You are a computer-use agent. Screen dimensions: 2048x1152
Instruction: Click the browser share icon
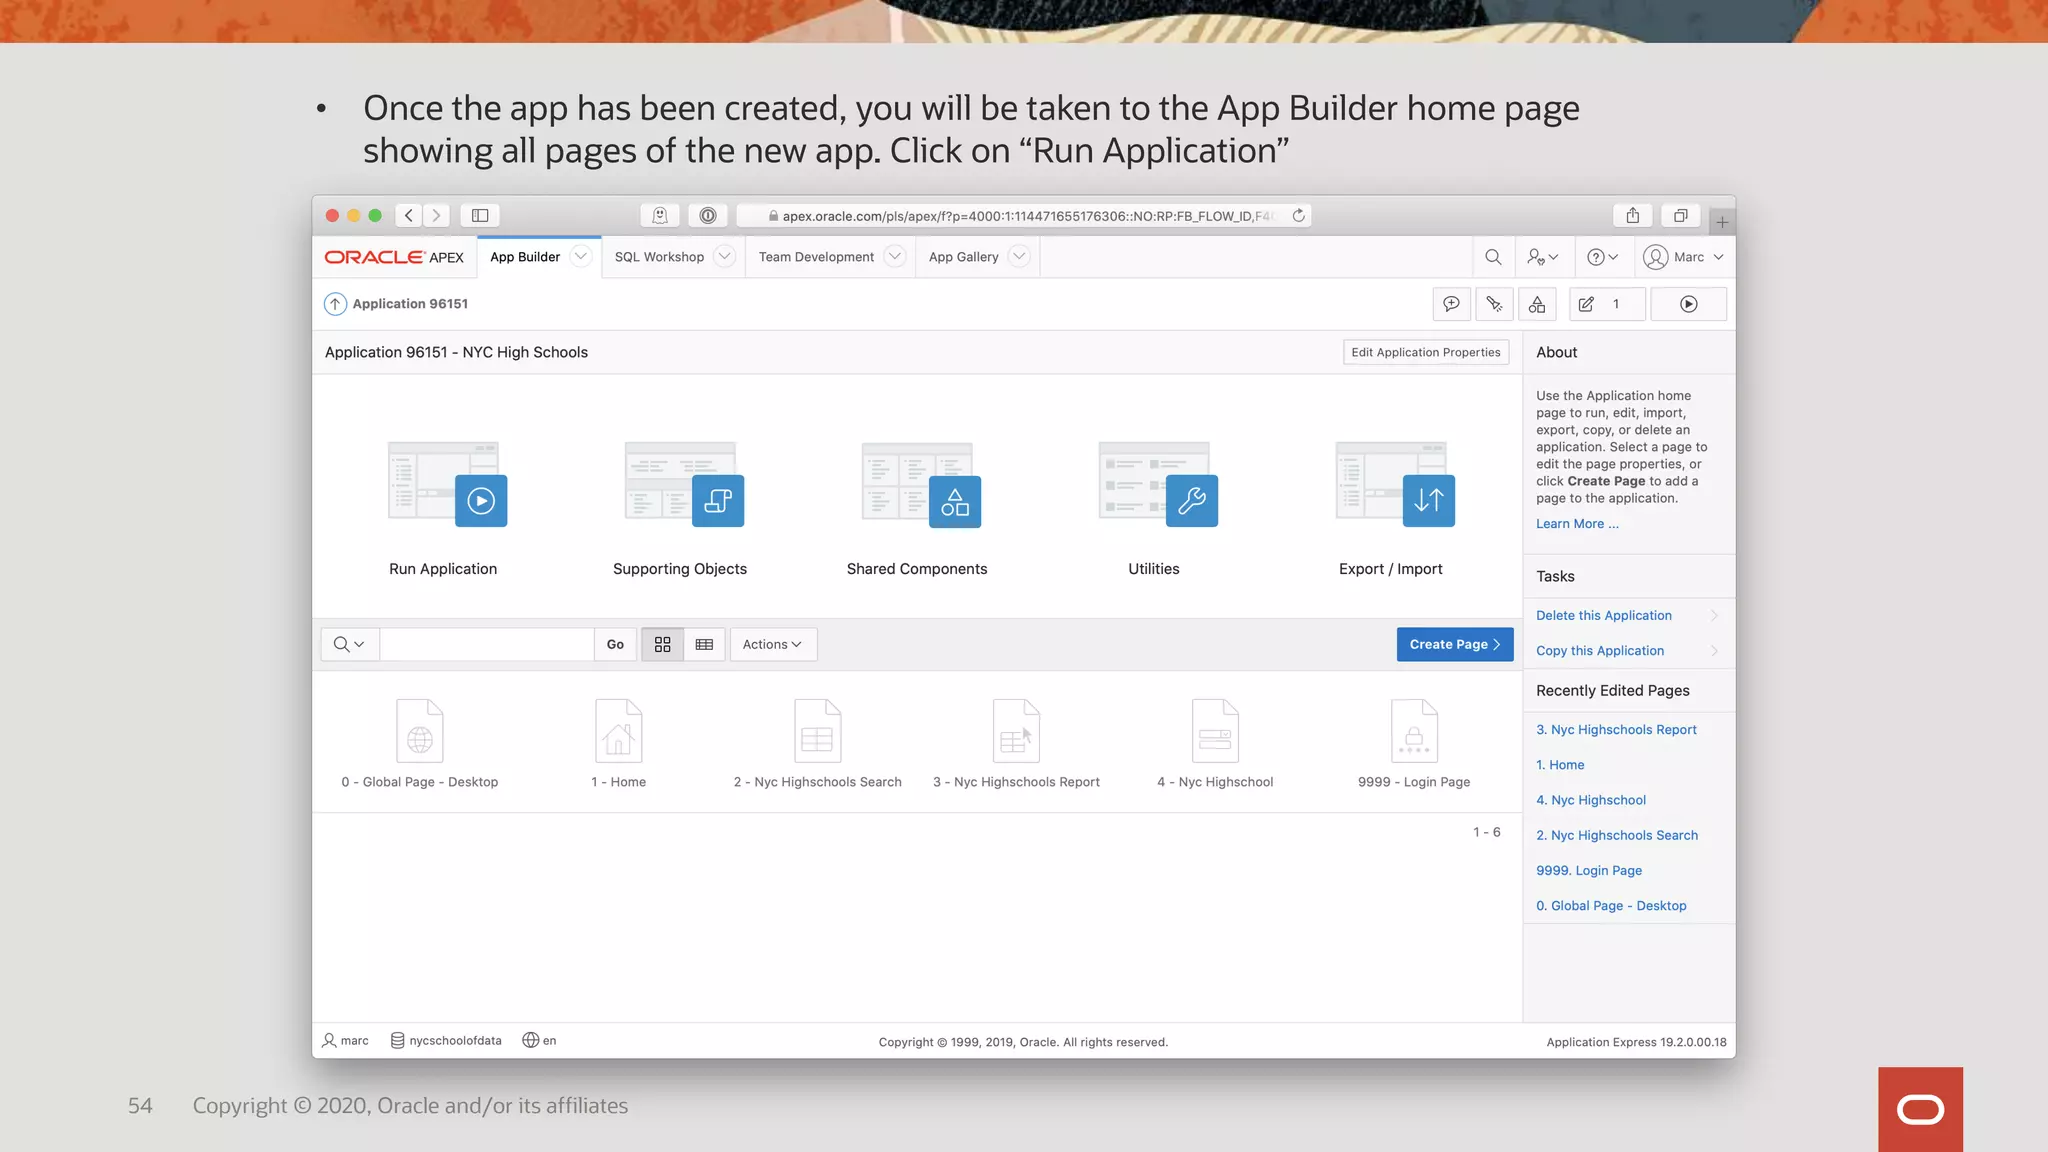(1633, 216)
